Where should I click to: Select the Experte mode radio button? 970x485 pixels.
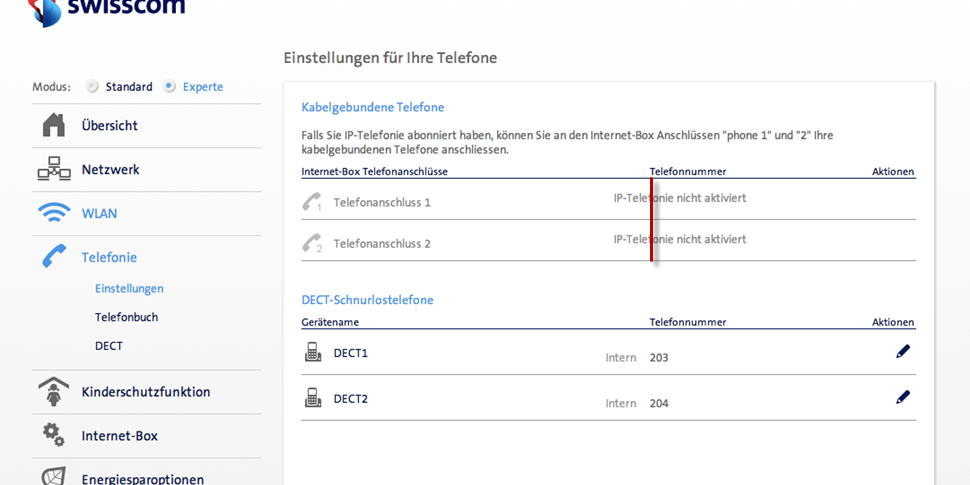(170, 87)
